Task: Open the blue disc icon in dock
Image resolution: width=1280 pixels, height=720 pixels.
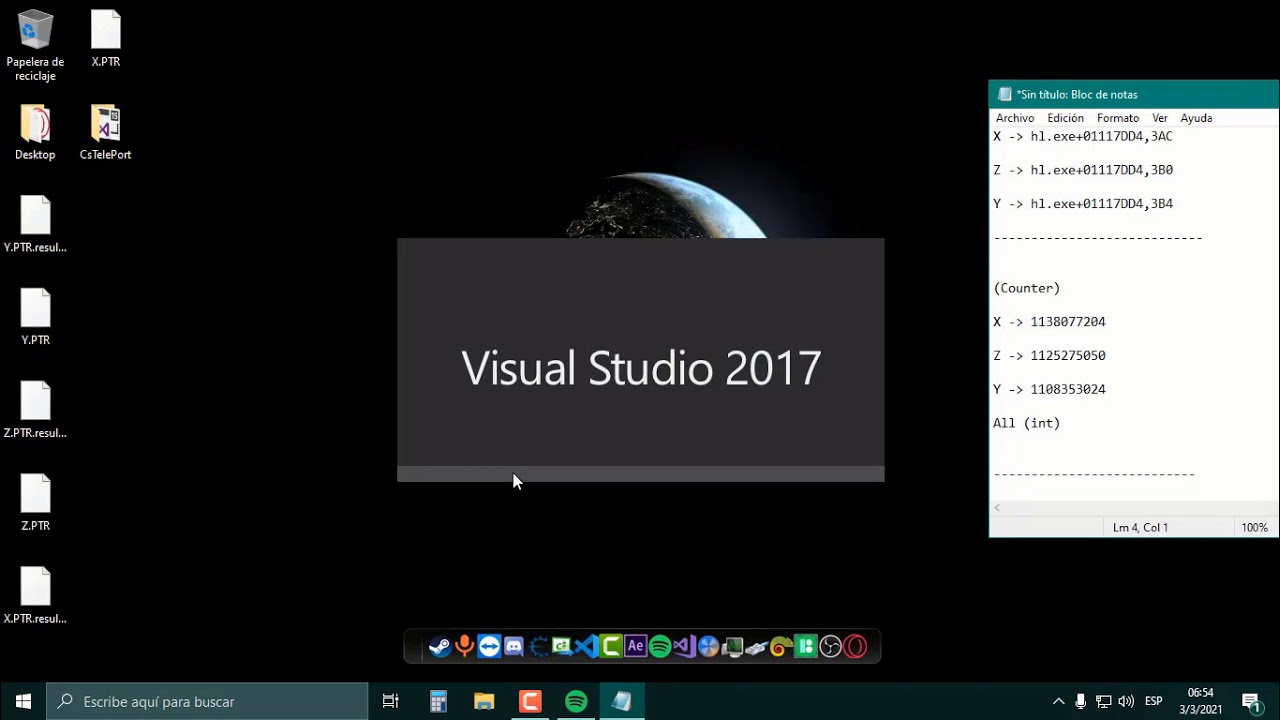Action: tap(709, 647)
